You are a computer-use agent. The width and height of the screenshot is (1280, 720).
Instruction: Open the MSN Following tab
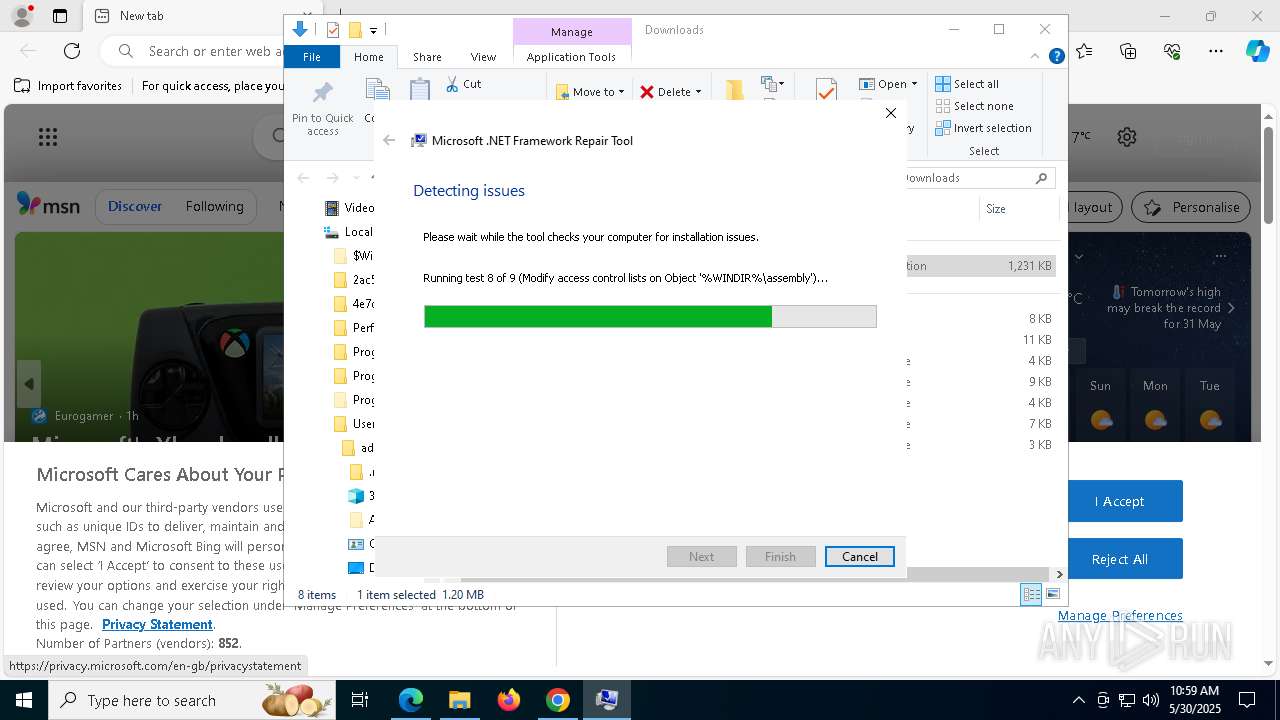(x=214, y=207)
